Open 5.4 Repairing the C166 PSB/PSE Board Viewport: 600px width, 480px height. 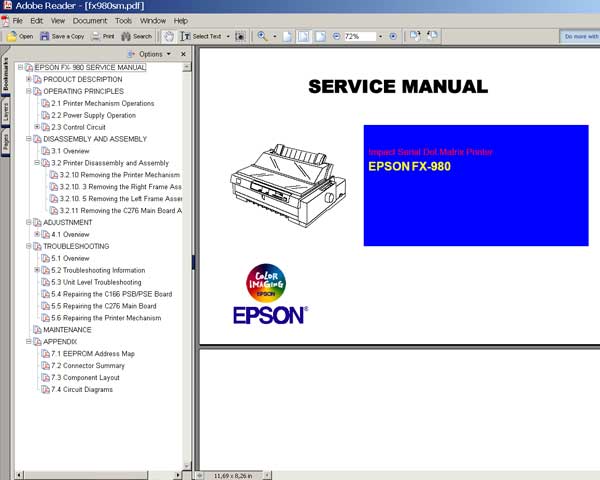(111, 294)
